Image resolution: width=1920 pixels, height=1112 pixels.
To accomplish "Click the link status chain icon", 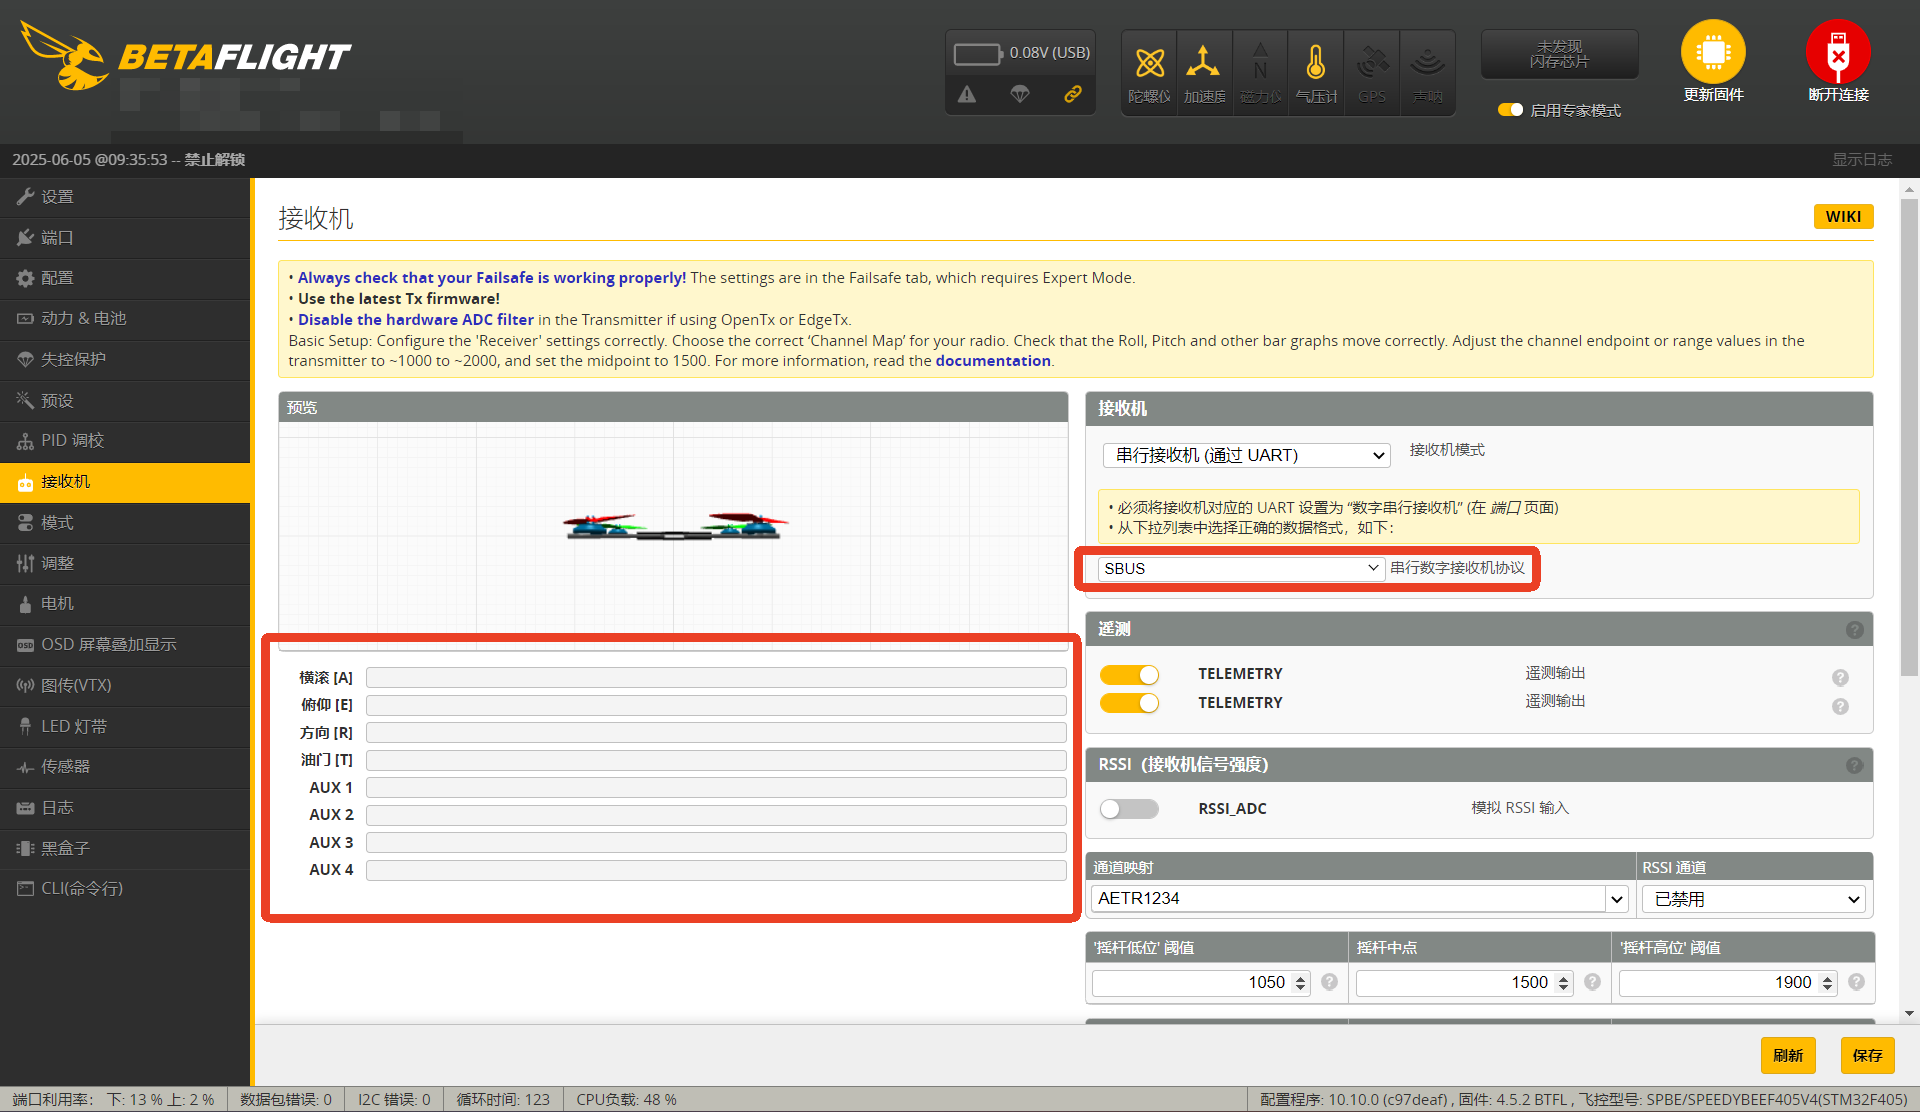I will pyautogui.click(x=1073, y=94).
